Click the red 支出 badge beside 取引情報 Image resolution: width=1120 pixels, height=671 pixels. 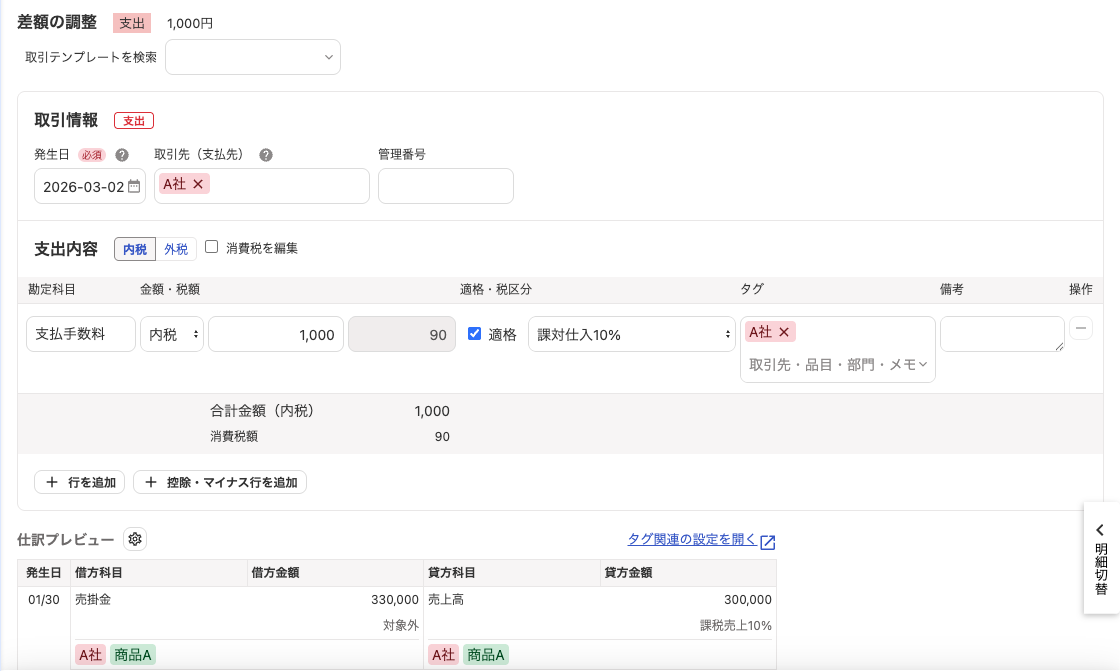click(134, 121)
